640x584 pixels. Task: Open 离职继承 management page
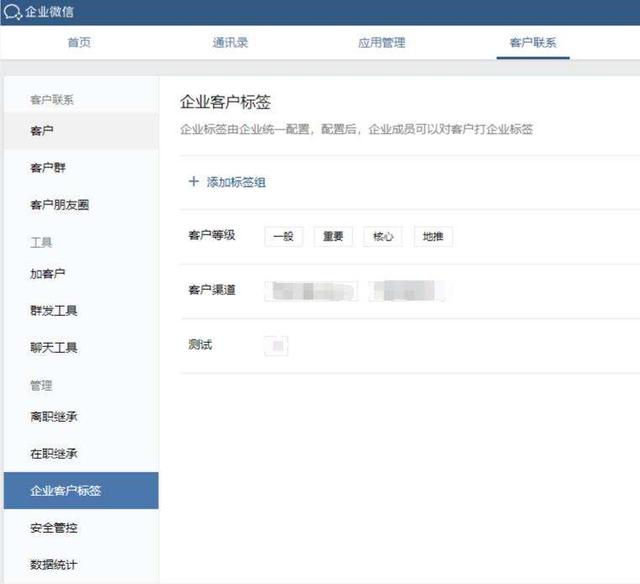coord(81,417)
